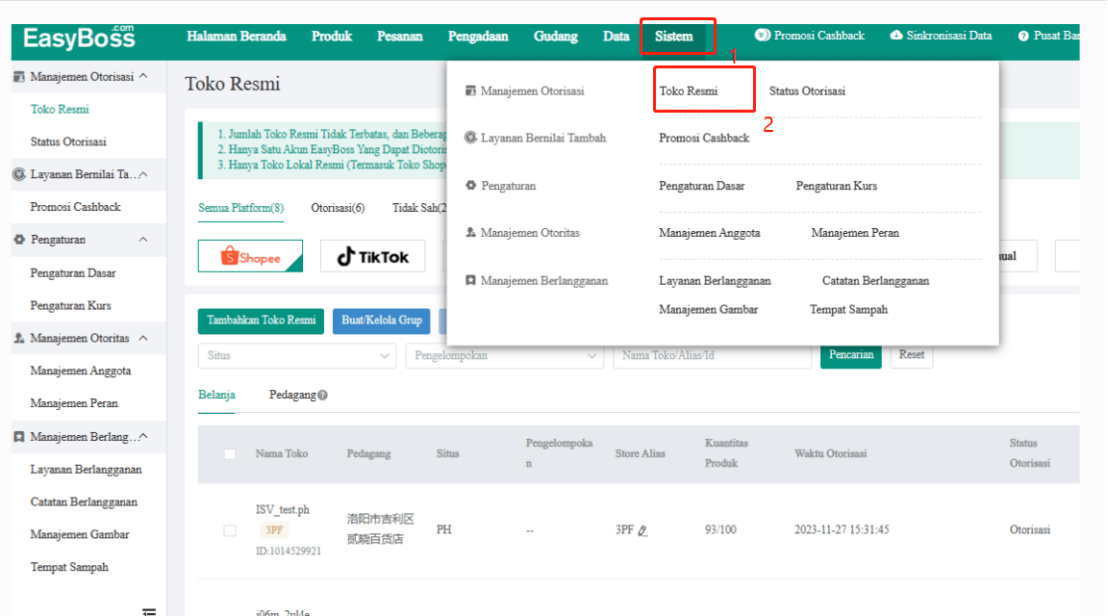Click the Sinkronisasi Data cloud icon
Viewport: 1108px width, 616px height.
896,35
